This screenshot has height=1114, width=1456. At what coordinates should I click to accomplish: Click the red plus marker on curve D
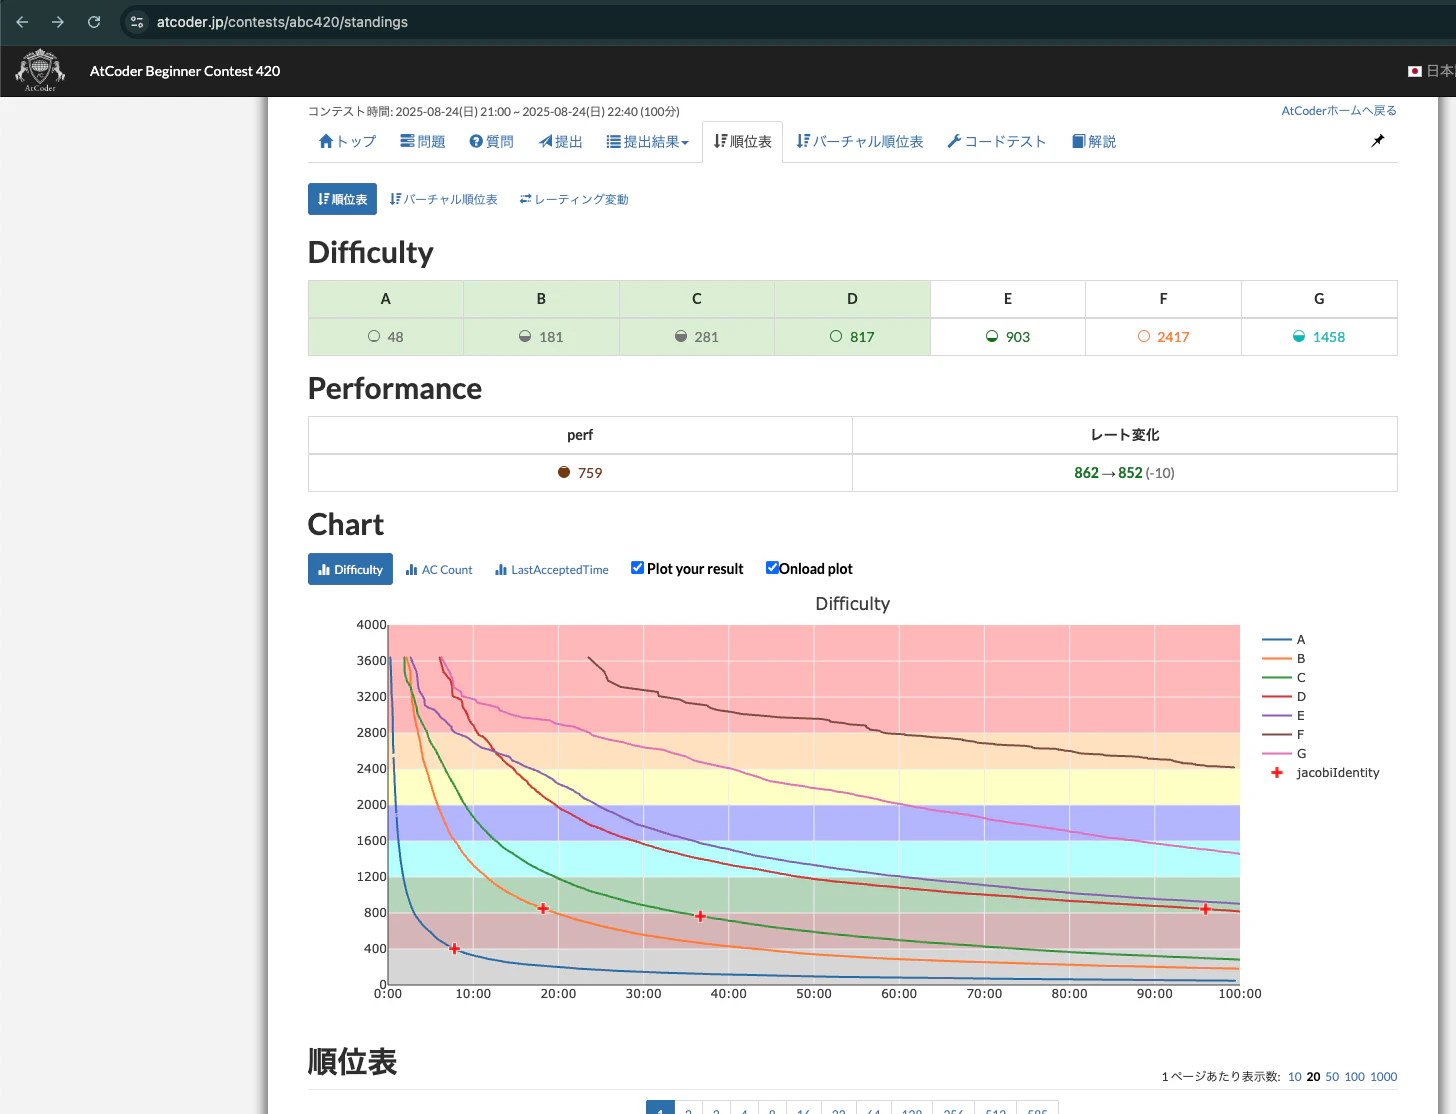coord(1205,909)
